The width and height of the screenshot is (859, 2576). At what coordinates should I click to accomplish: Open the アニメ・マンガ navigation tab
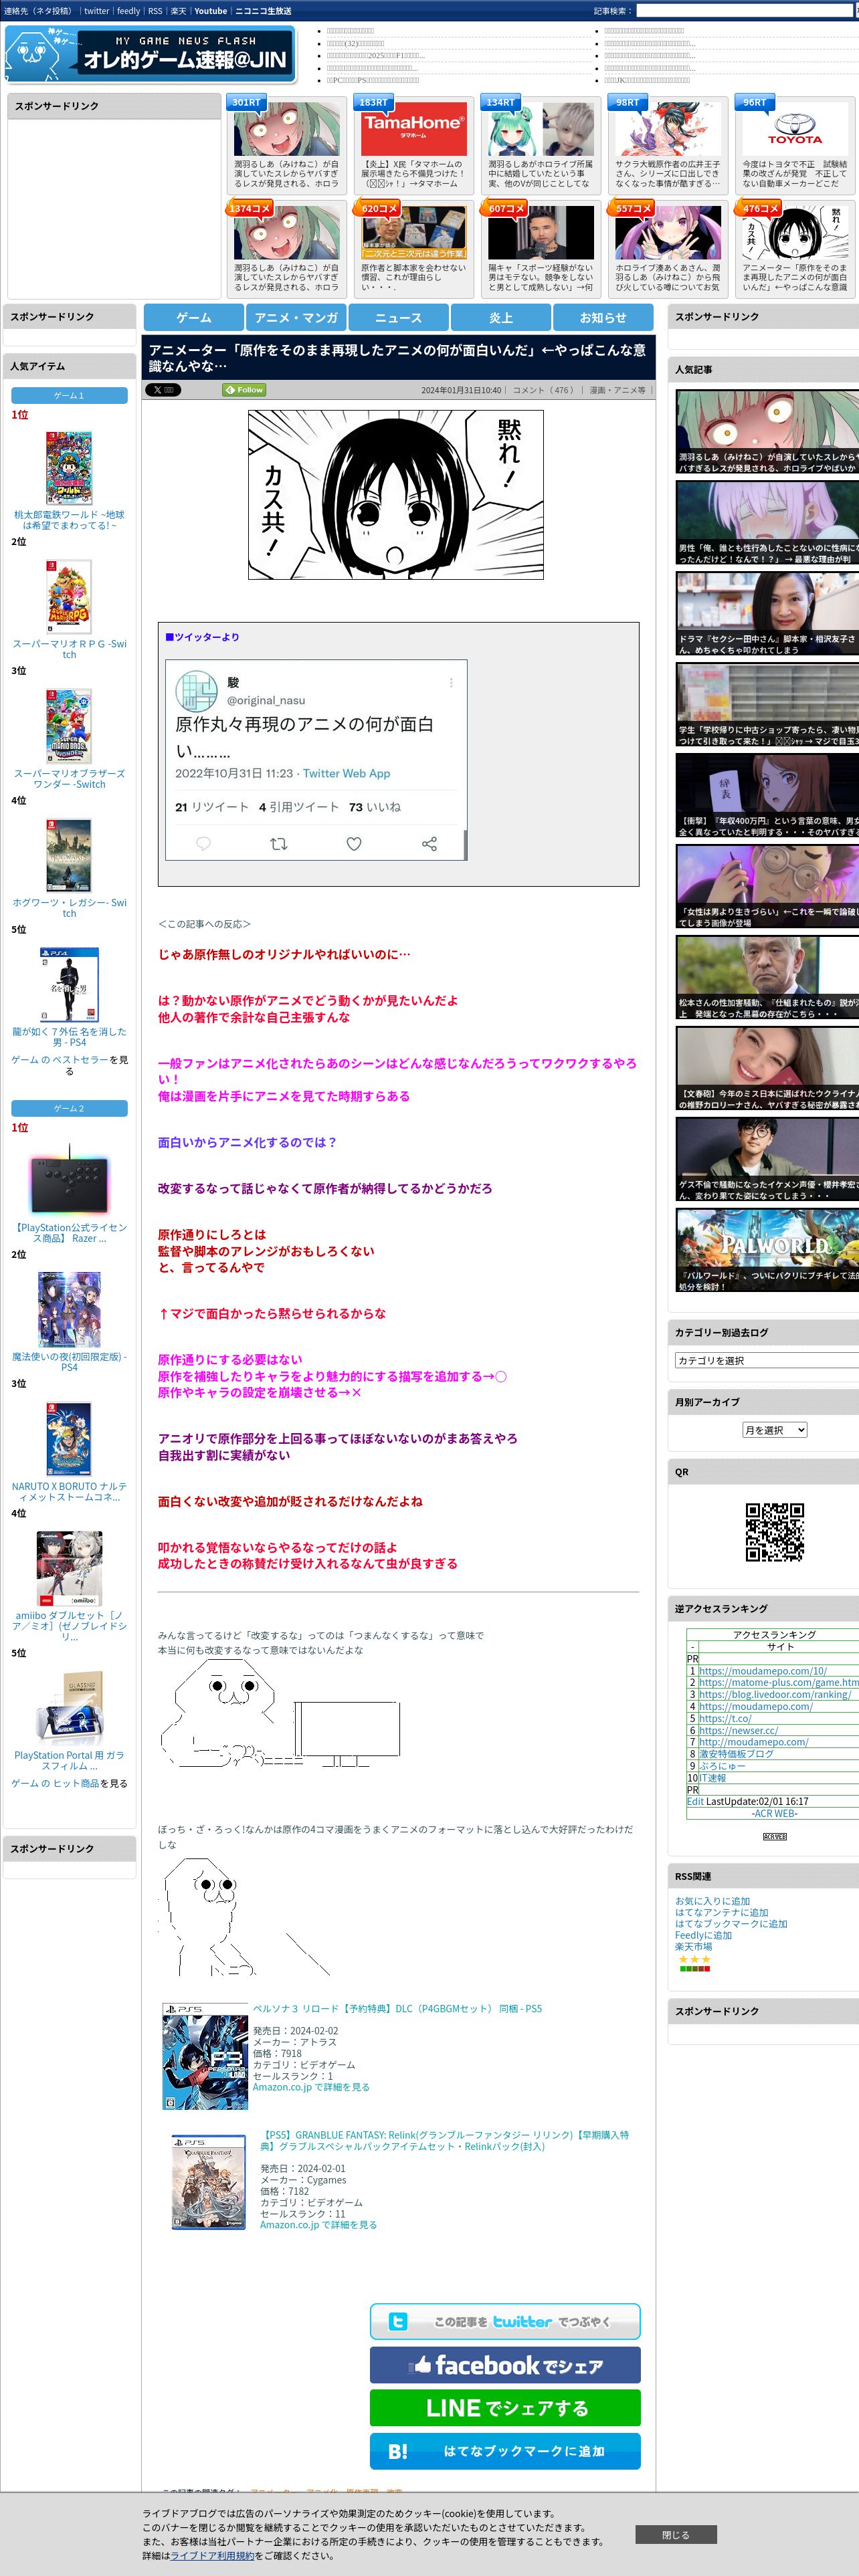296,317
